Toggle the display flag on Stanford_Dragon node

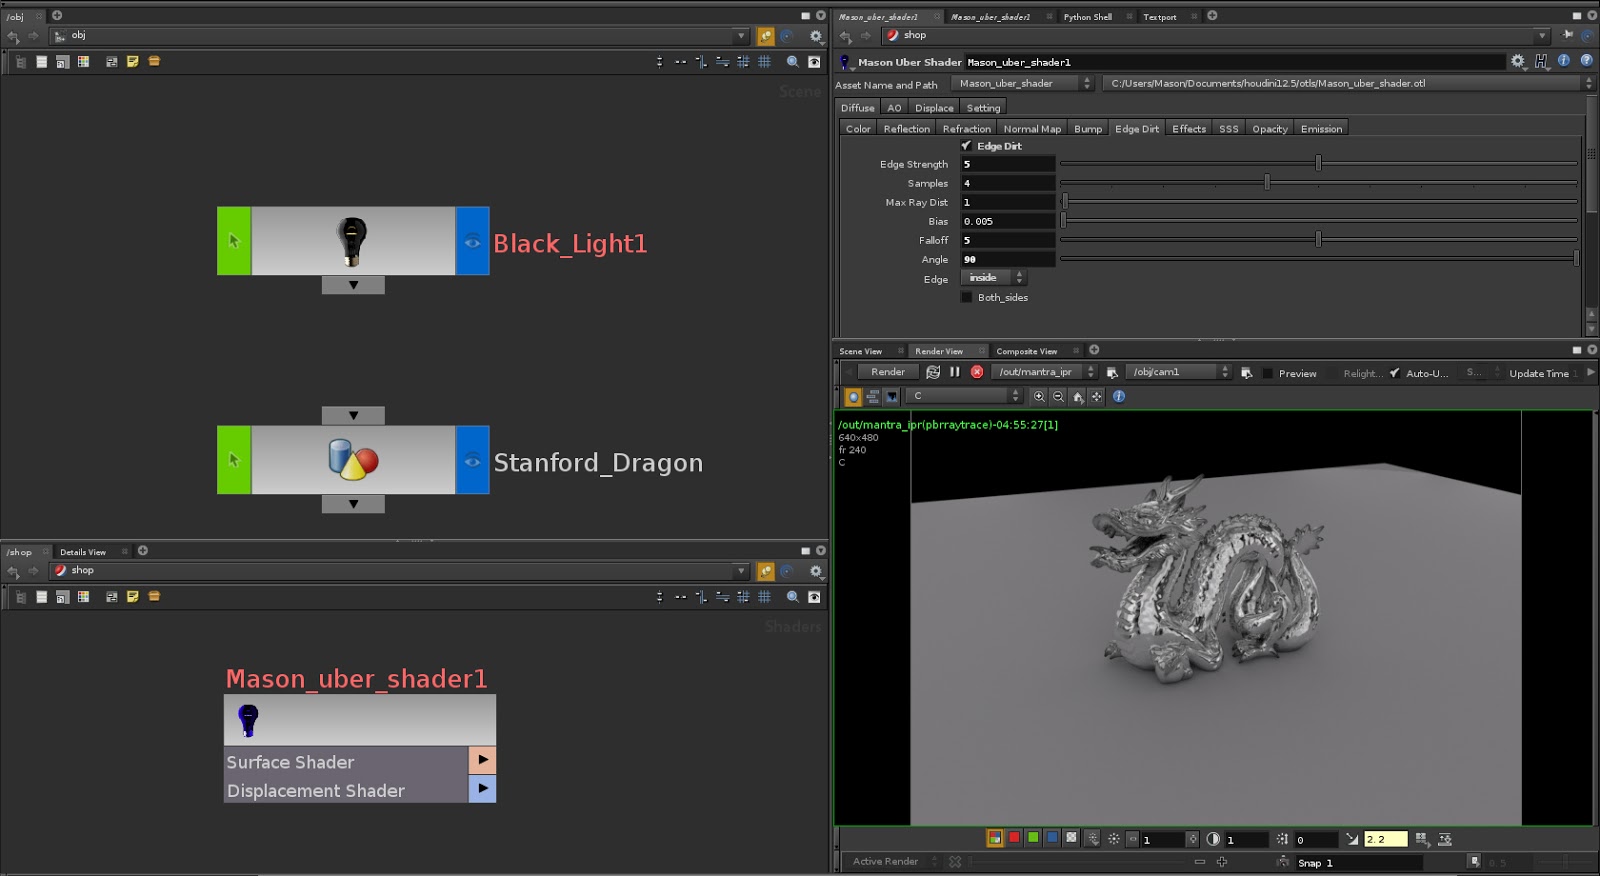tap(472, 460)
